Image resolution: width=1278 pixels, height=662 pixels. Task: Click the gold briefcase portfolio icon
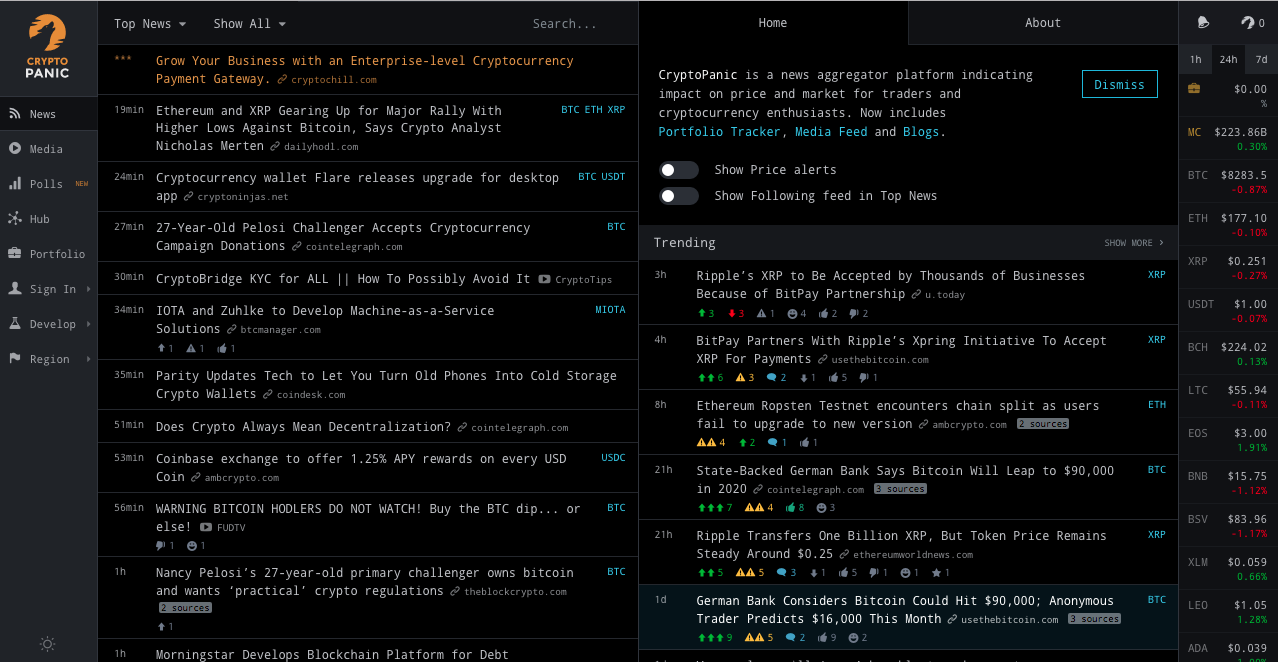click(1194, 89)
